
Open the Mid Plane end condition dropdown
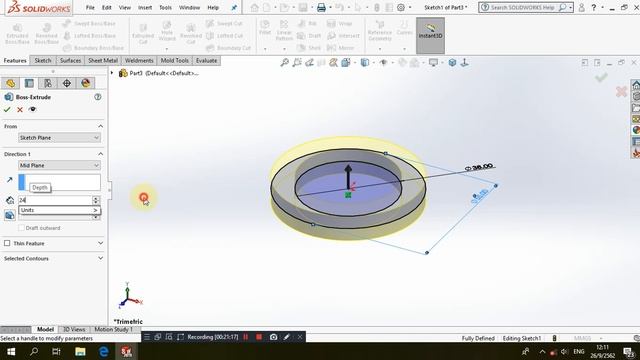coord(59,165)
